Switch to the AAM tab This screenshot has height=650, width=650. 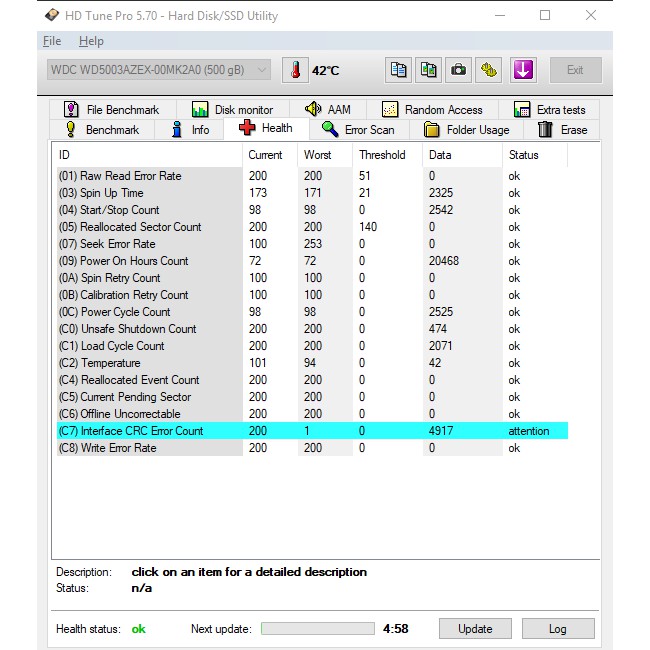[x=328, y=110]
